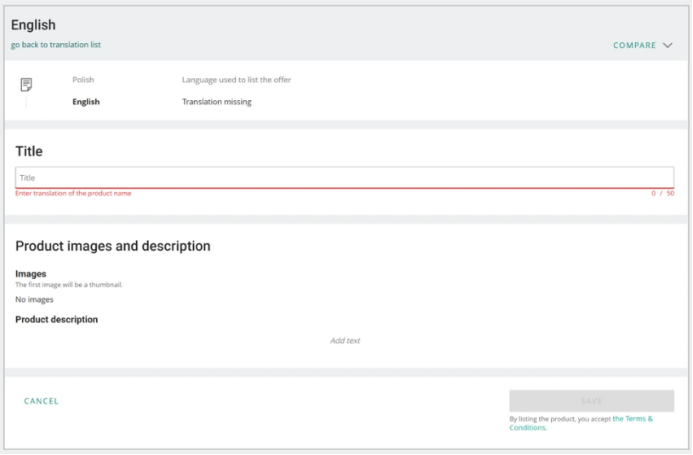
Task: Click the red title error message
Action: [73, 193]
